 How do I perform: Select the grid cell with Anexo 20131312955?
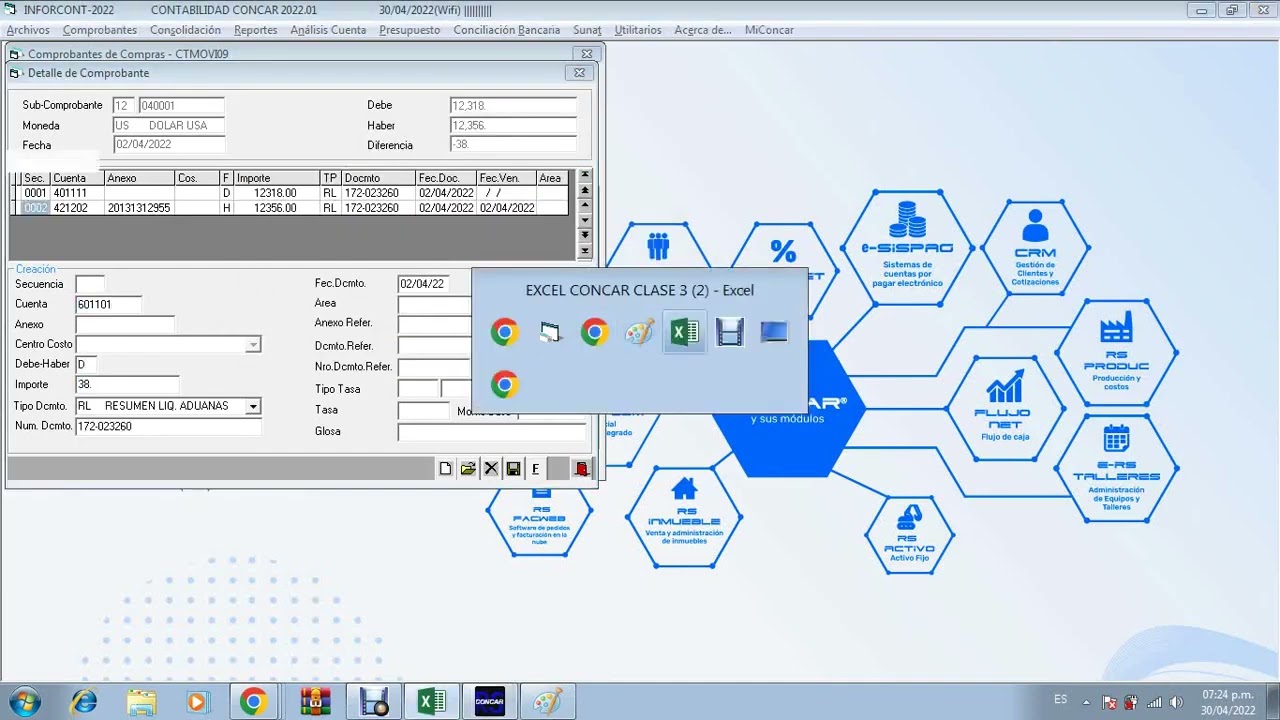pyautogui.click(x=139, y=208)
